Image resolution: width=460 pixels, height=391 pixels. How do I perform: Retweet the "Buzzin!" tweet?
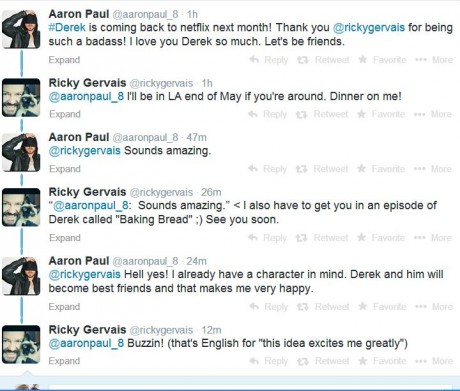323,361
